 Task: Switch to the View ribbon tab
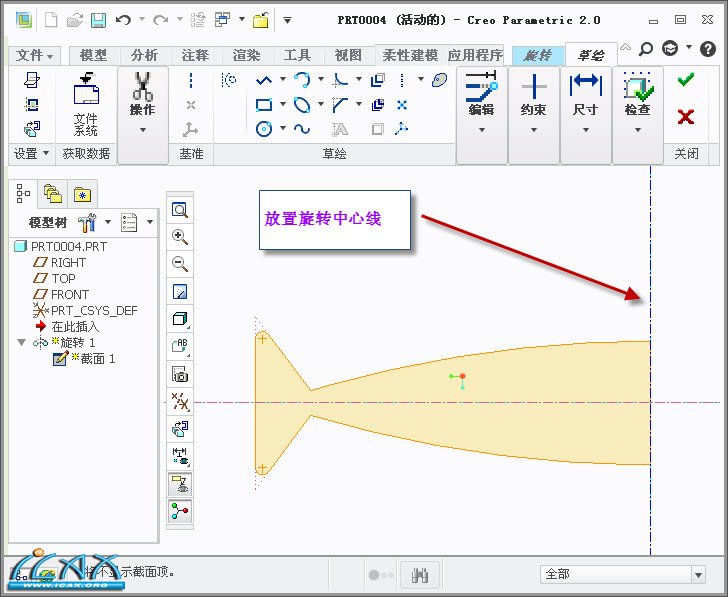click(x=348, y=56)
